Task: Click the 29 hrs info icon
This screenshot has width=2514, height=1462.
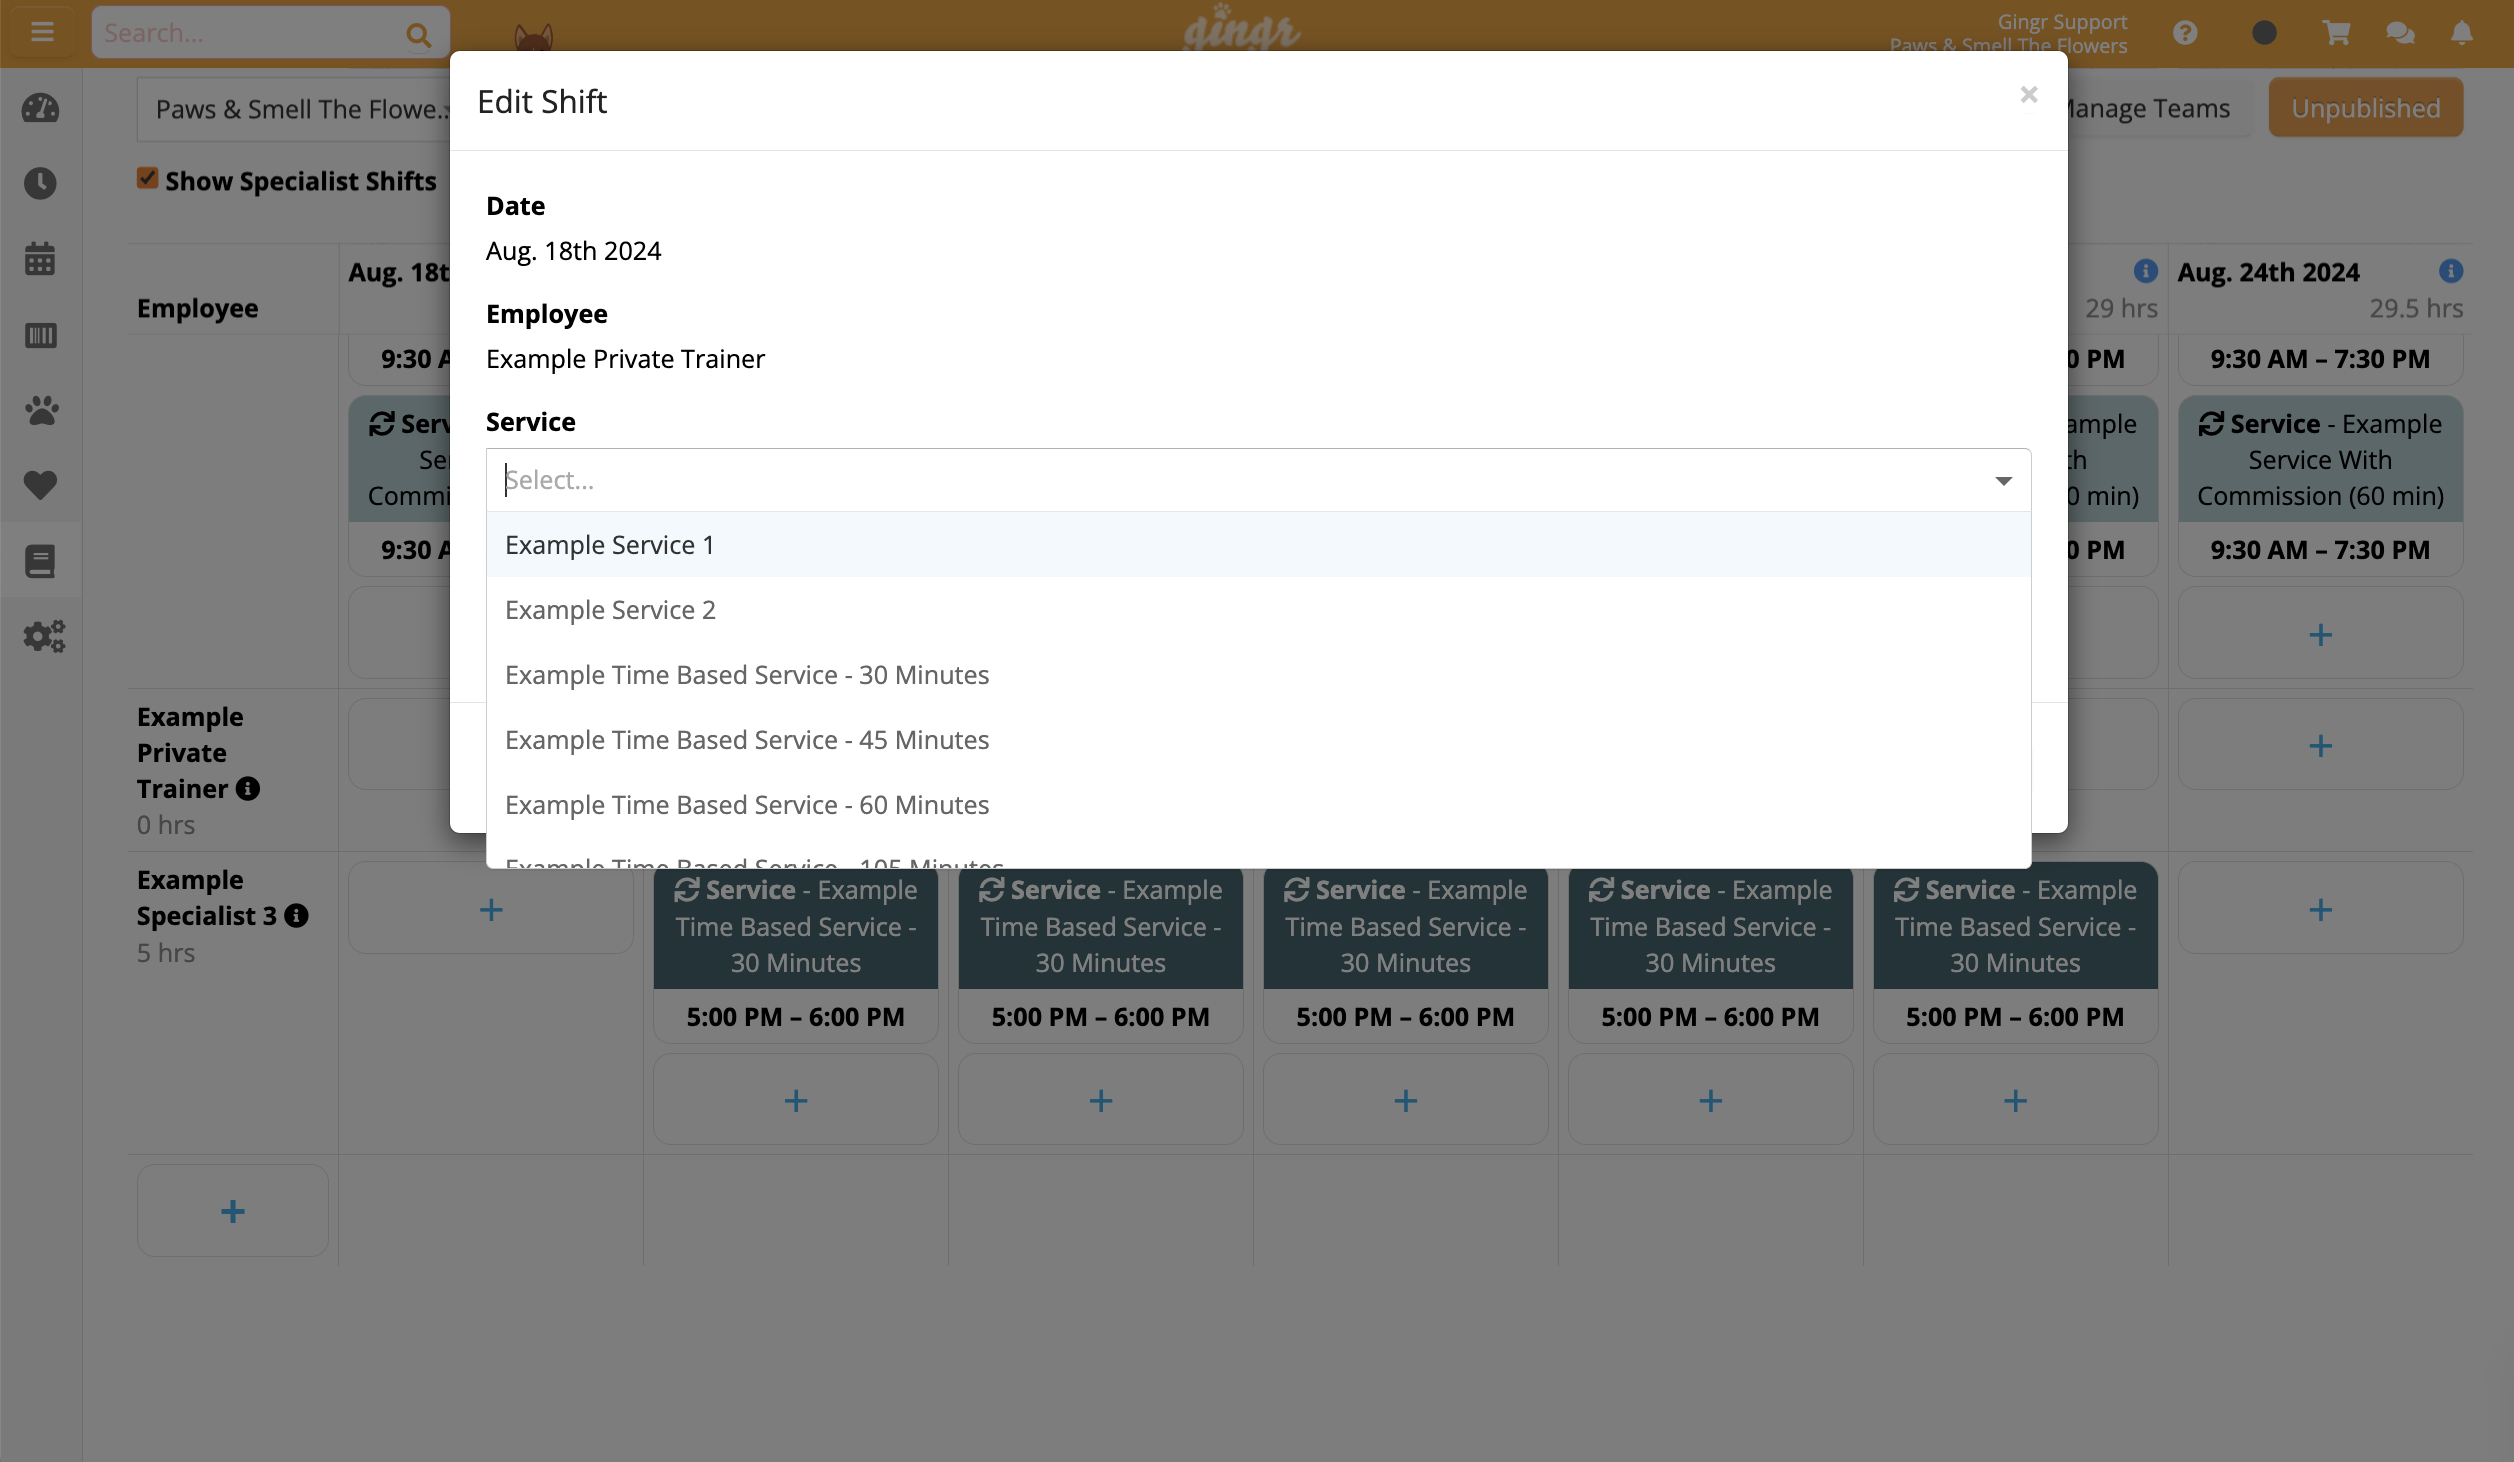Action: click(2146, 271)
